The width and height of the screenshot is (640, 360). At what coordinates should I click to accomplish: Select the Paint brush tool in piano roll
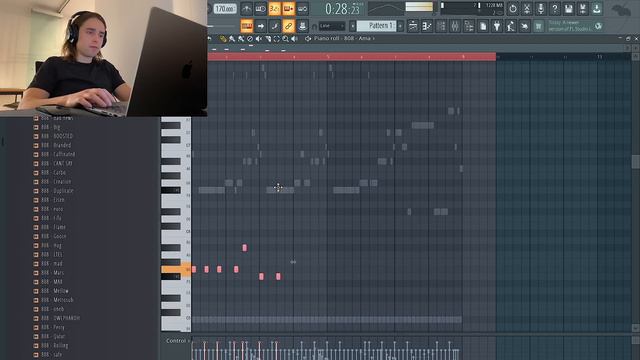tap(232, 39)
